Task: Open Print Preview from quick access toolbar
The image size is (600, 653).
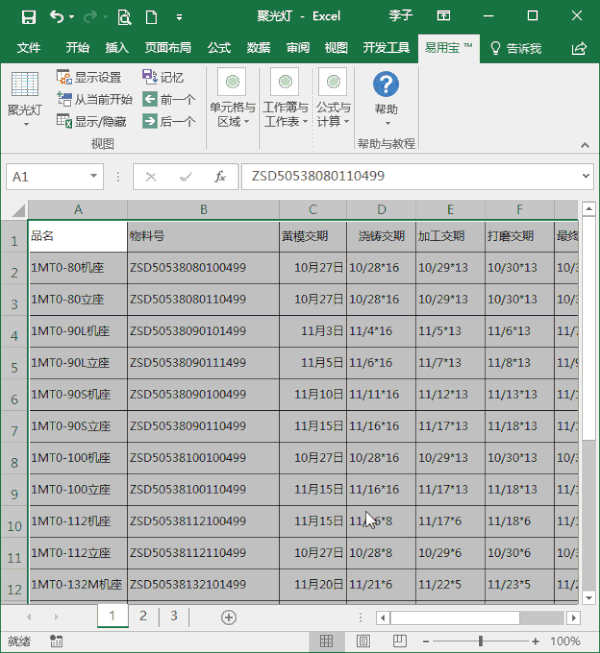Action: [124, 17]
